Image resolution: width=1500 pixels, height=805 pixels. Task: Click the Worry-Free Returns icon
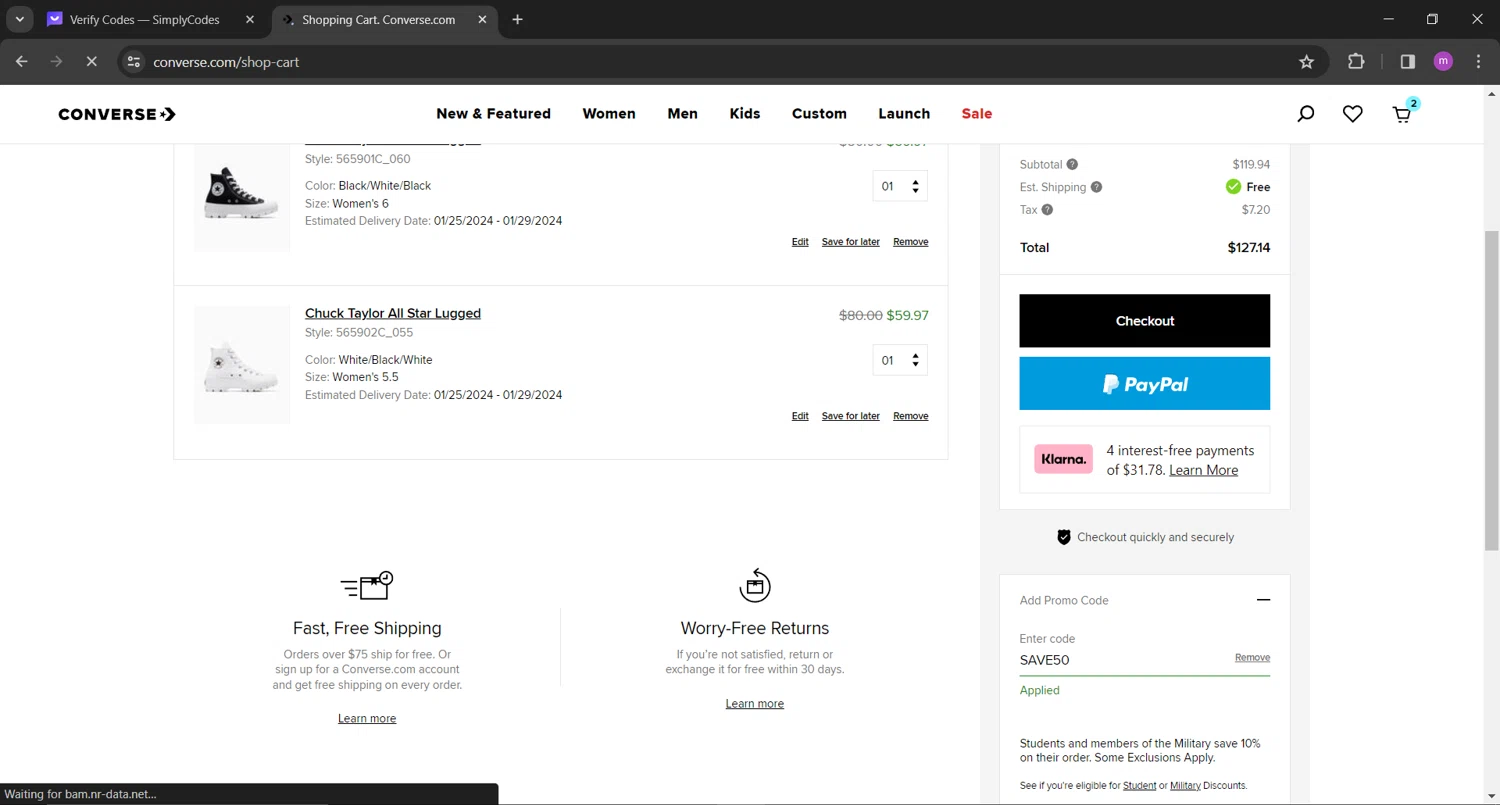tap(755, 585)
